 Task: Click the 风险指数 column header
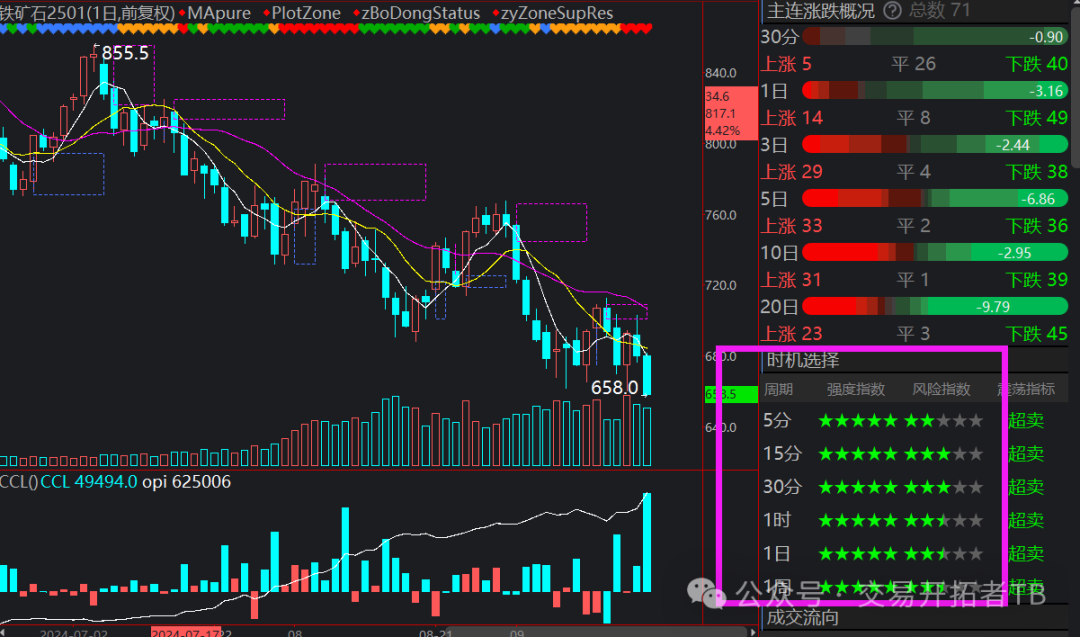tap(942, 389)
